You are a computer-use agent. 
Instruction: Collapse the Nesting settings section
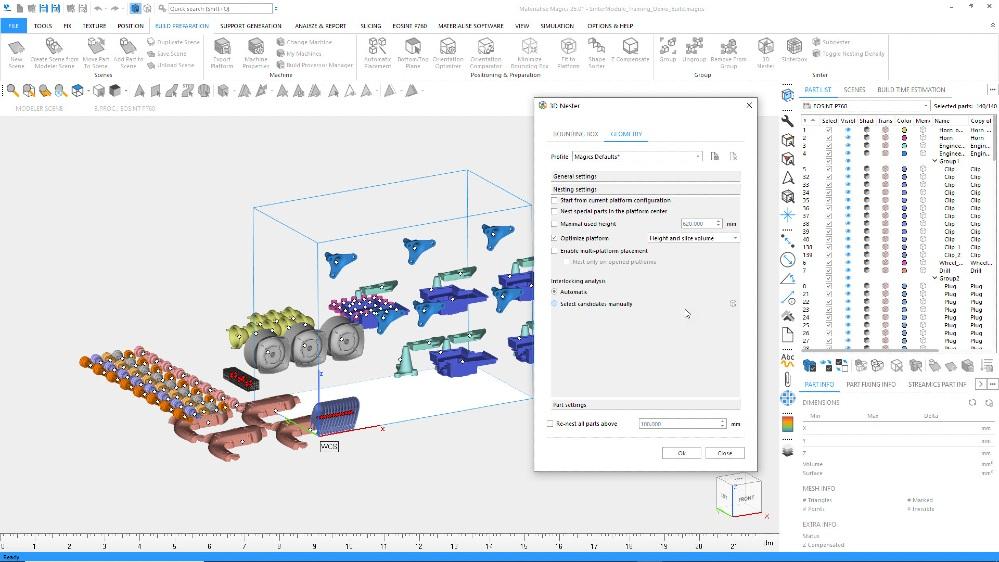[645, 189]
